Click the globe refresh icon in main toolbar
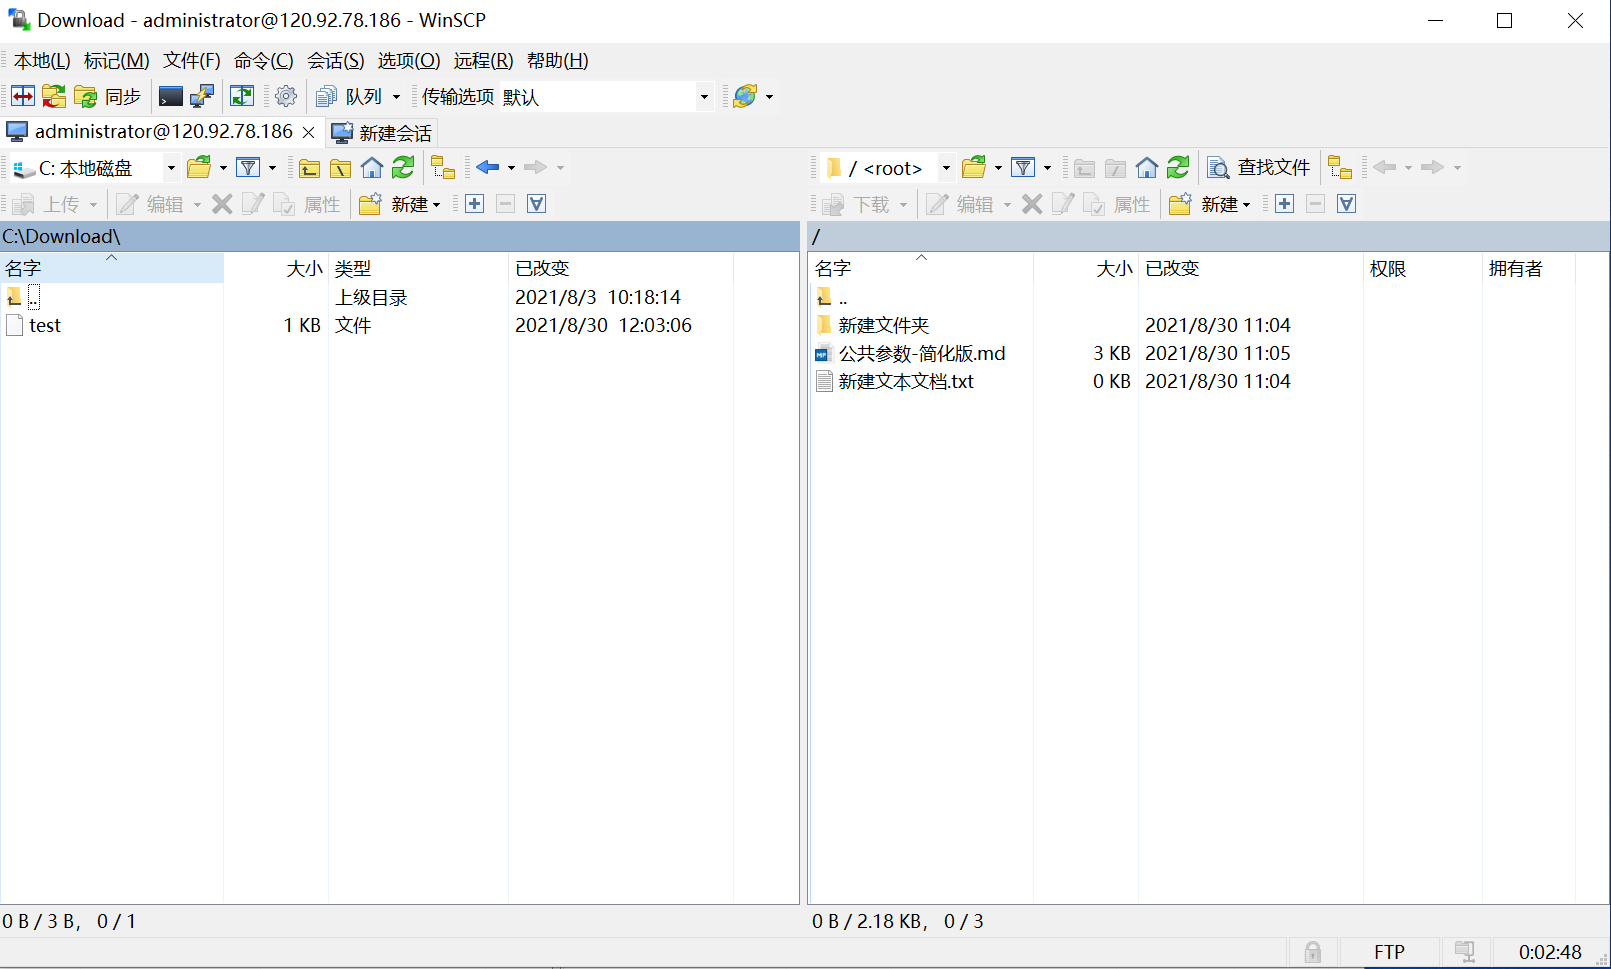 pyautogui.click(x=745, y=96)
